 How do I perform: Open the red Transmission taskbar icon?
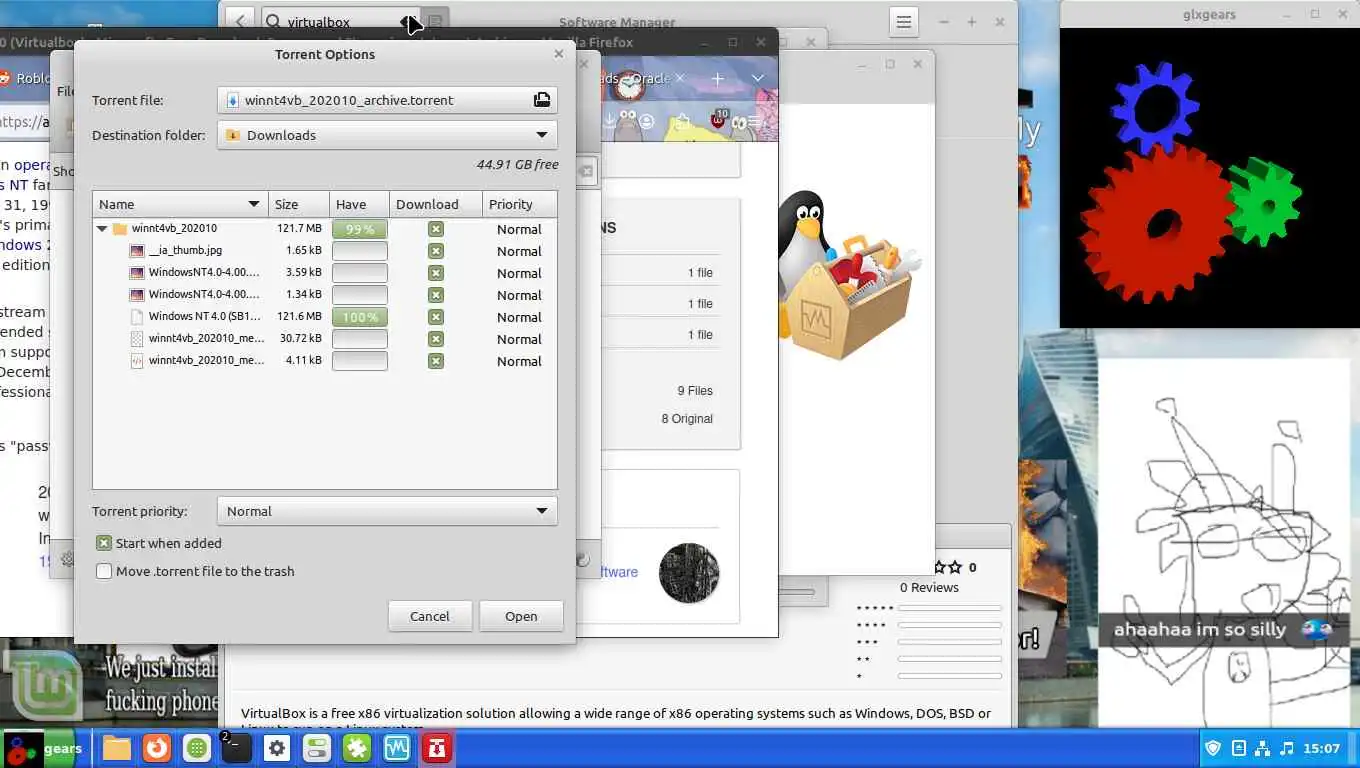pyautogui.click(x=437, y=748)
